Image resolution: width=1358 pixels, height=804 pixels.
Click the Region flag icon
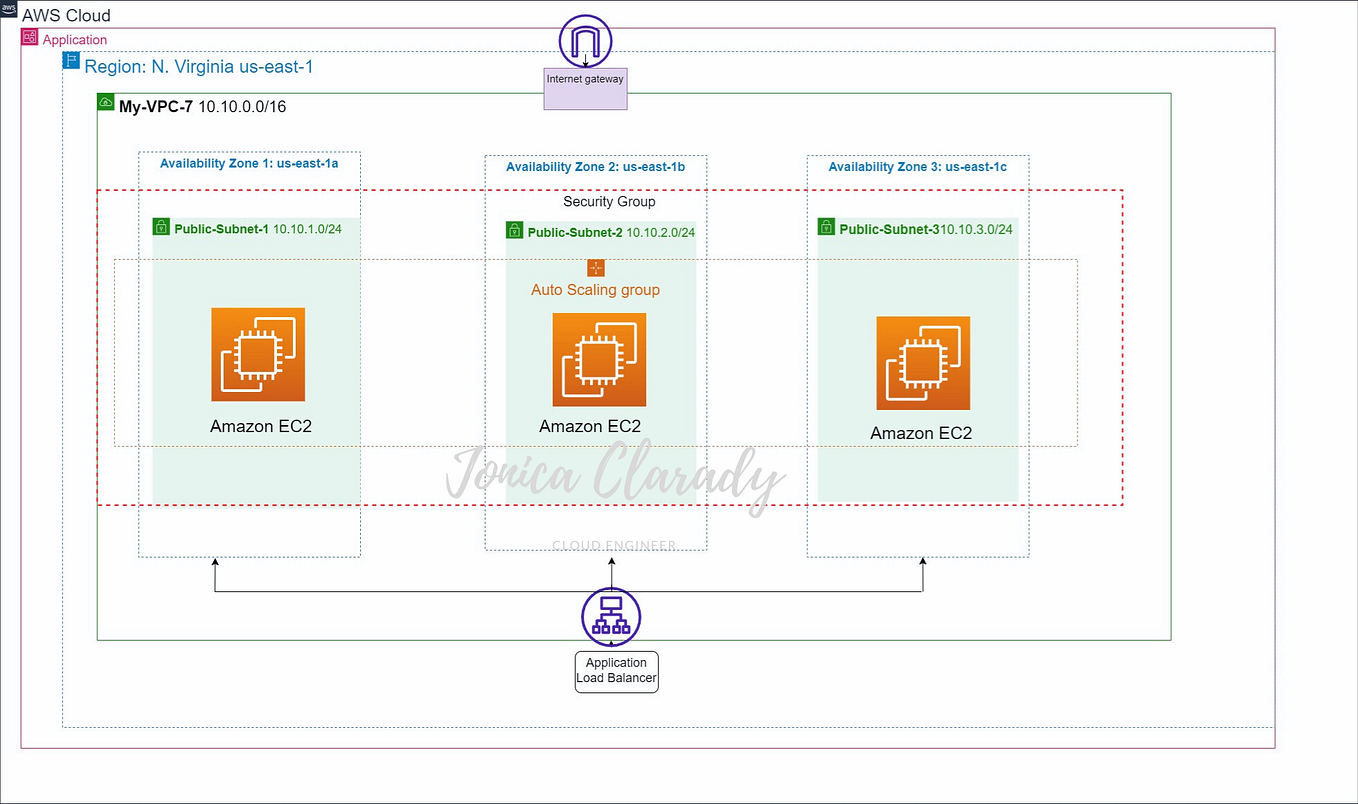pos(71,60)
